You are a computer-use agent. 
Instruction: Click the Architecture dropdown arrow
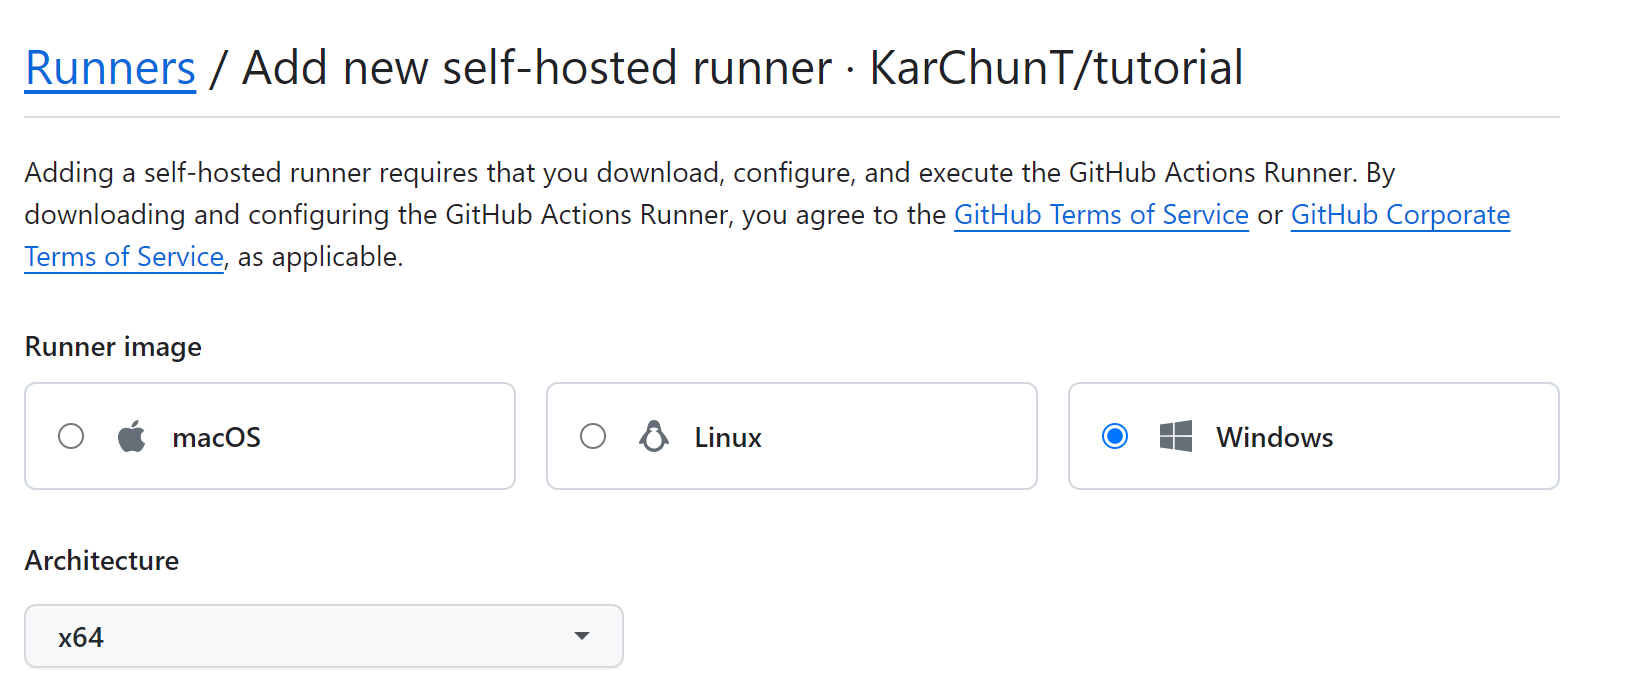click(582, 636)
